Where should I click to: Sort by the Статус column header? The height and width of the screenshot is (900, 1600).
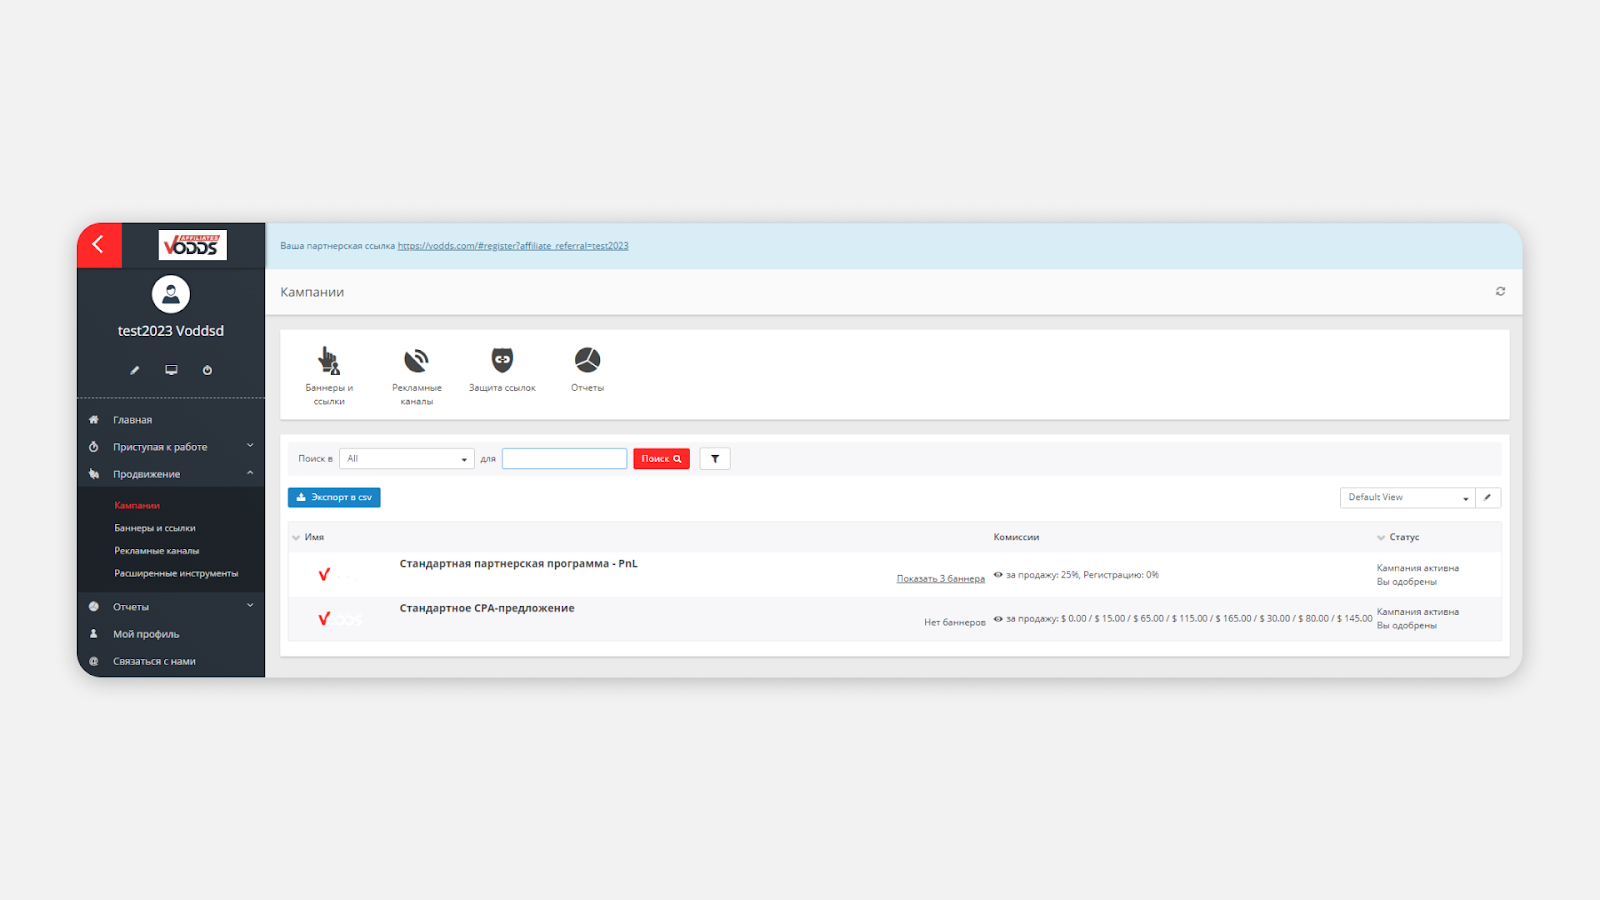click(1404, 537)
